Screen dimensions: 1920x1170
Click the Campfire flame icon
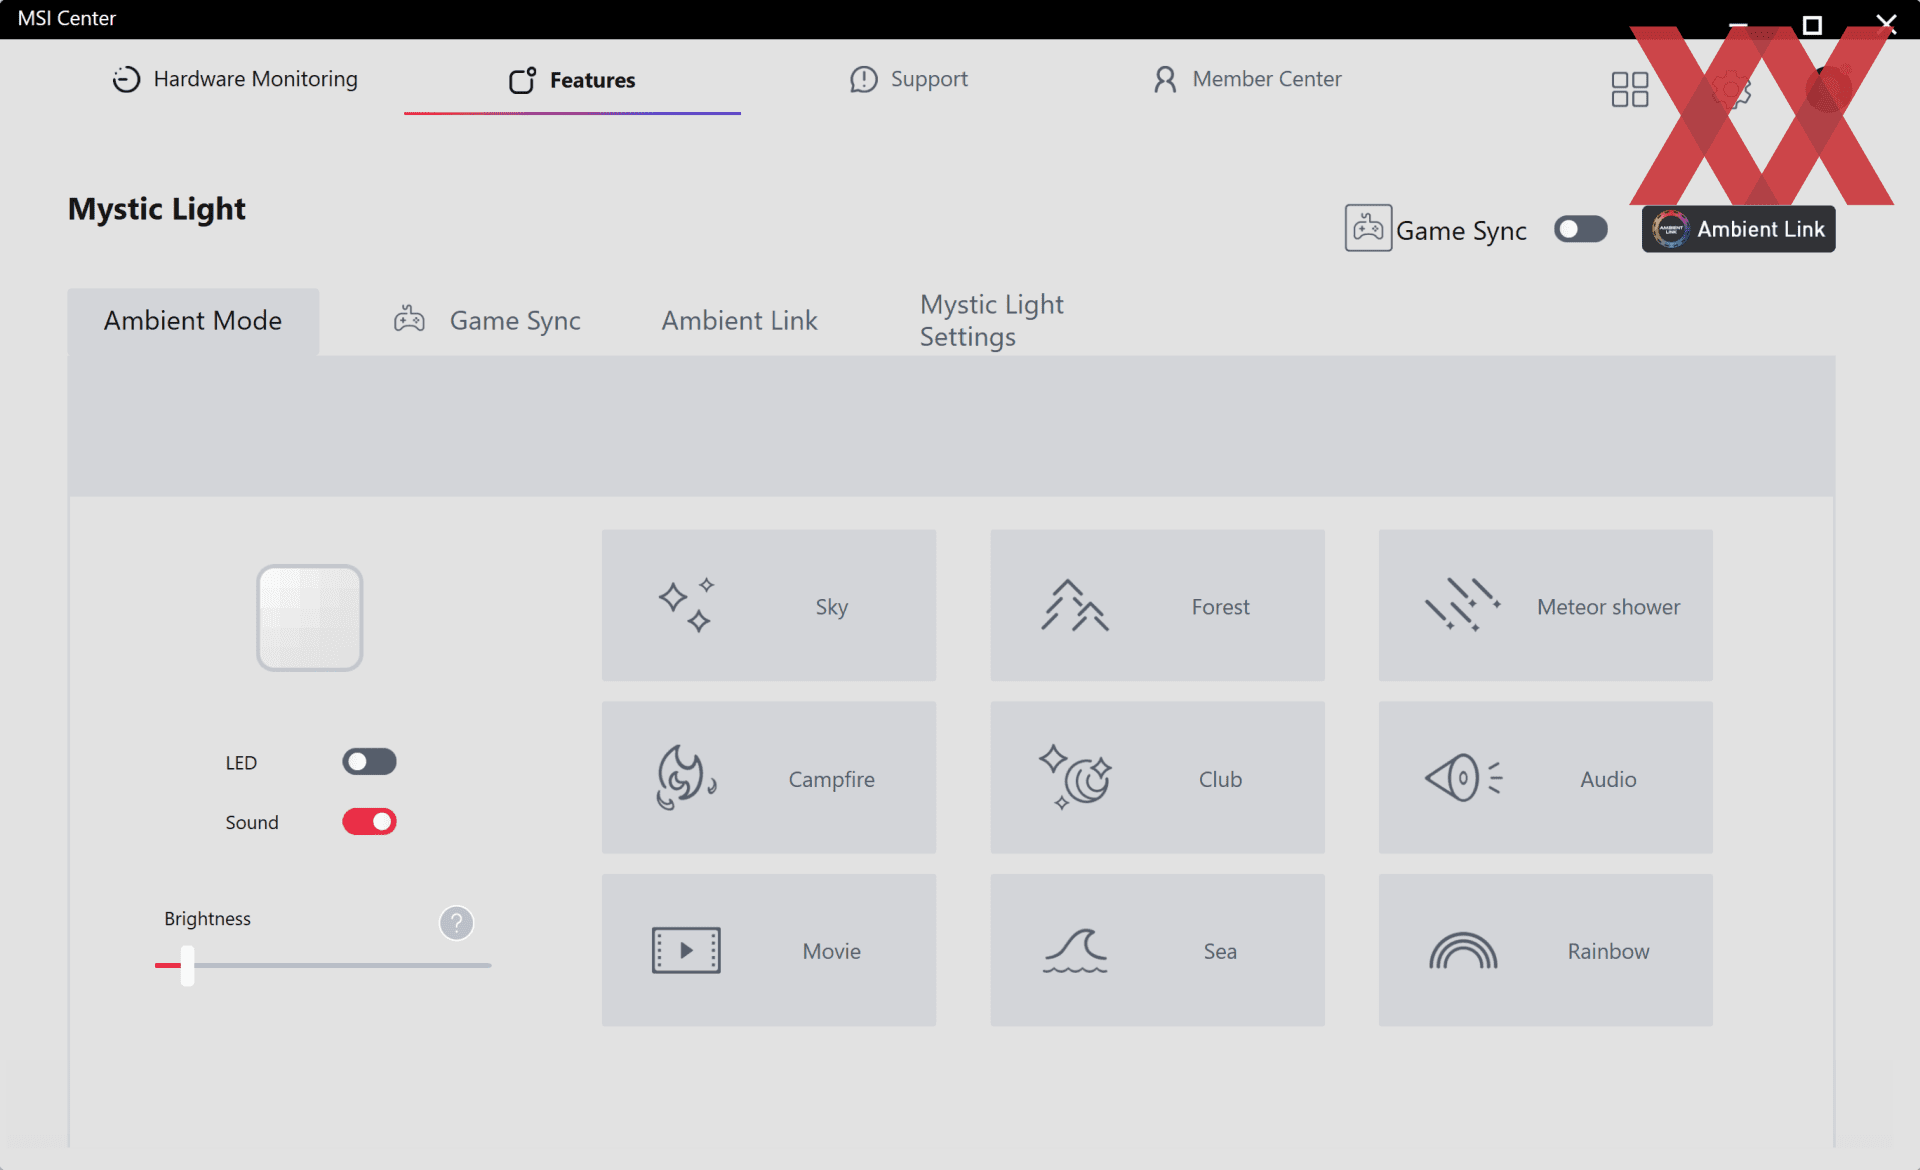coord(686,778)
